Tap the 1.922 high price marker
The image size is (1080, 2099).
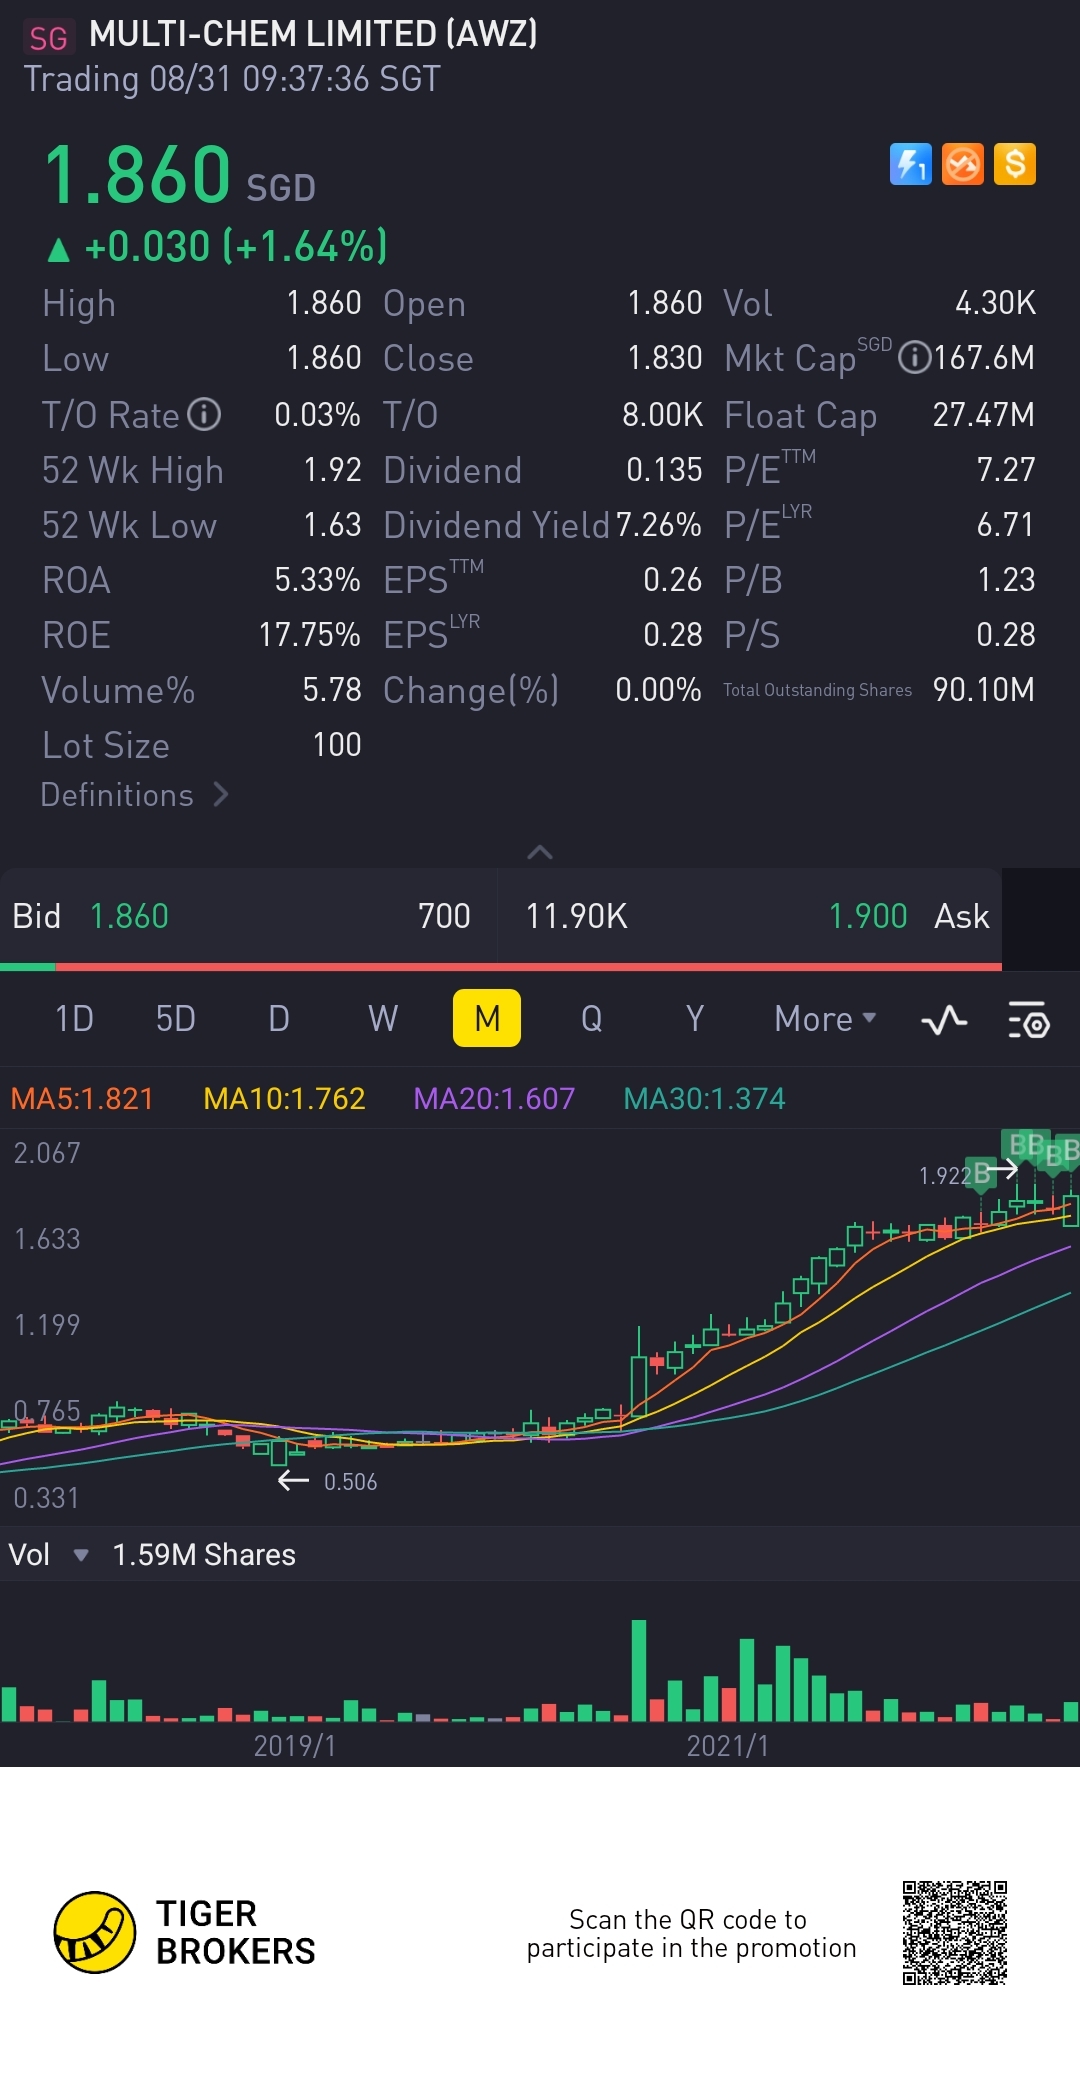(x=945, y=1175)
